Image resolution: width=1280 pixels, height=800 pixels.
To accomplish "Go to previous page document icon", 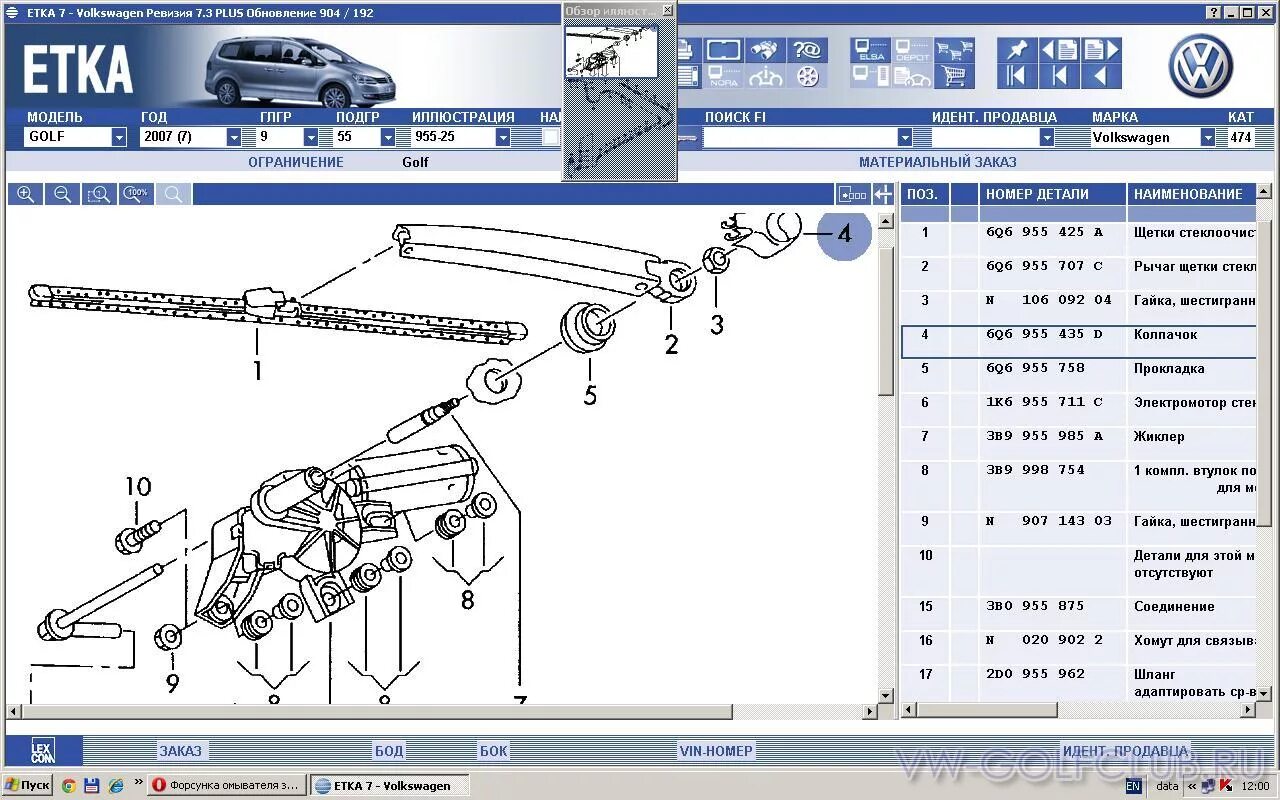I will 1058,50.
